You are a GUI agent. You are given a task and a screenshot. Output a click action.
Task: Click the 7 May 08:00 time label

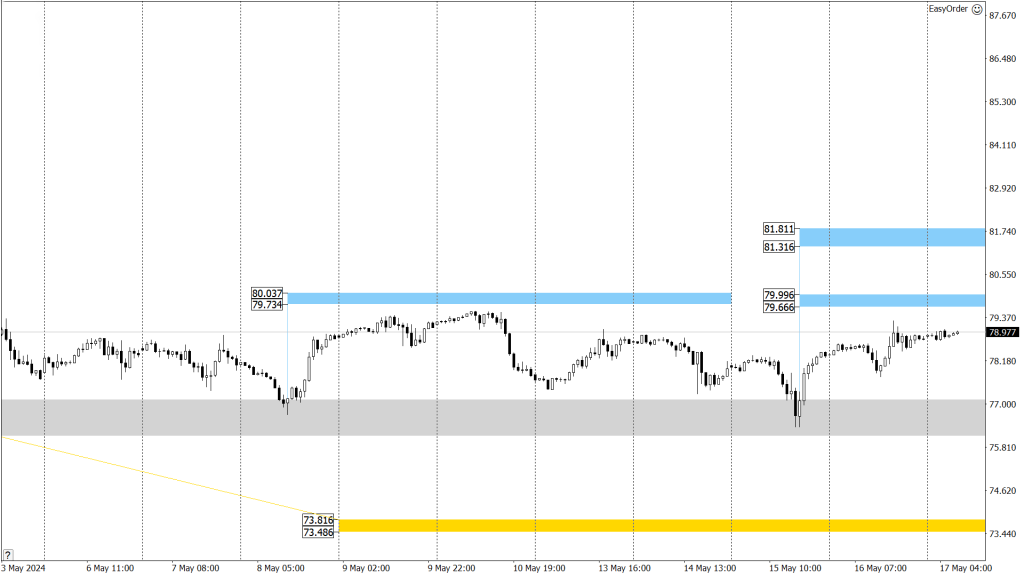195,568
